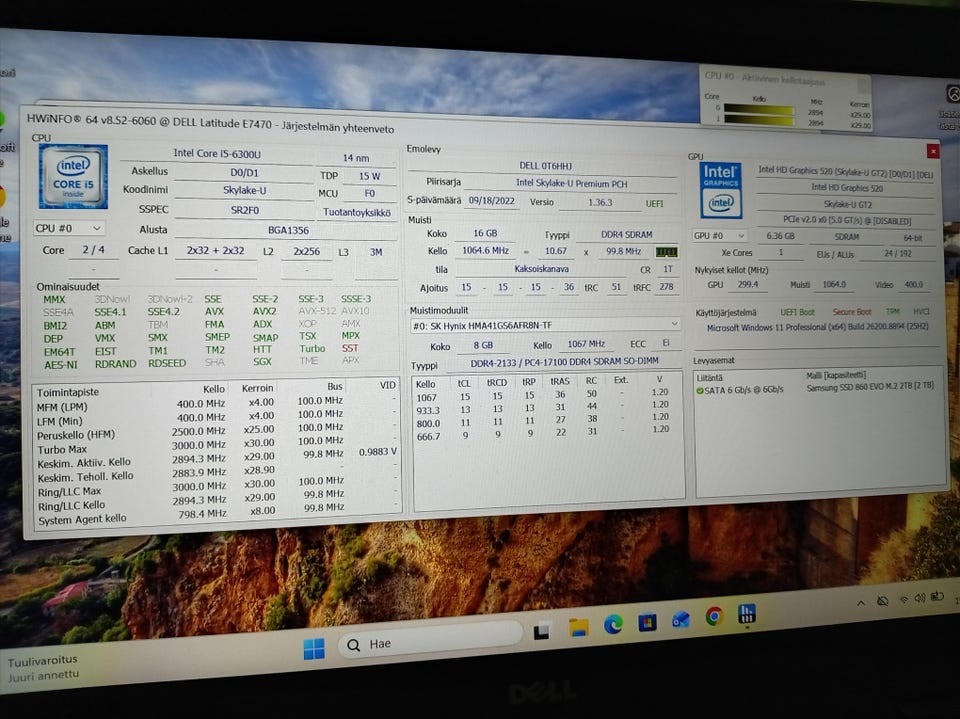This screenshot has width=960, height=719.
Task: Launch Microsoft Edge from the taskbar
Action: tap(613, 624)
